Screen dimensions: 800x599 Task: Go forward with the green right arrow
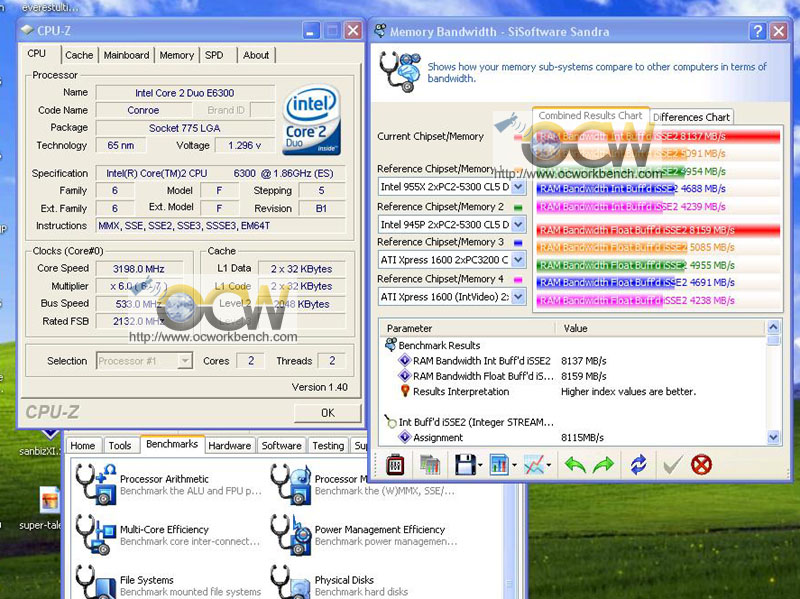point(604,464)
